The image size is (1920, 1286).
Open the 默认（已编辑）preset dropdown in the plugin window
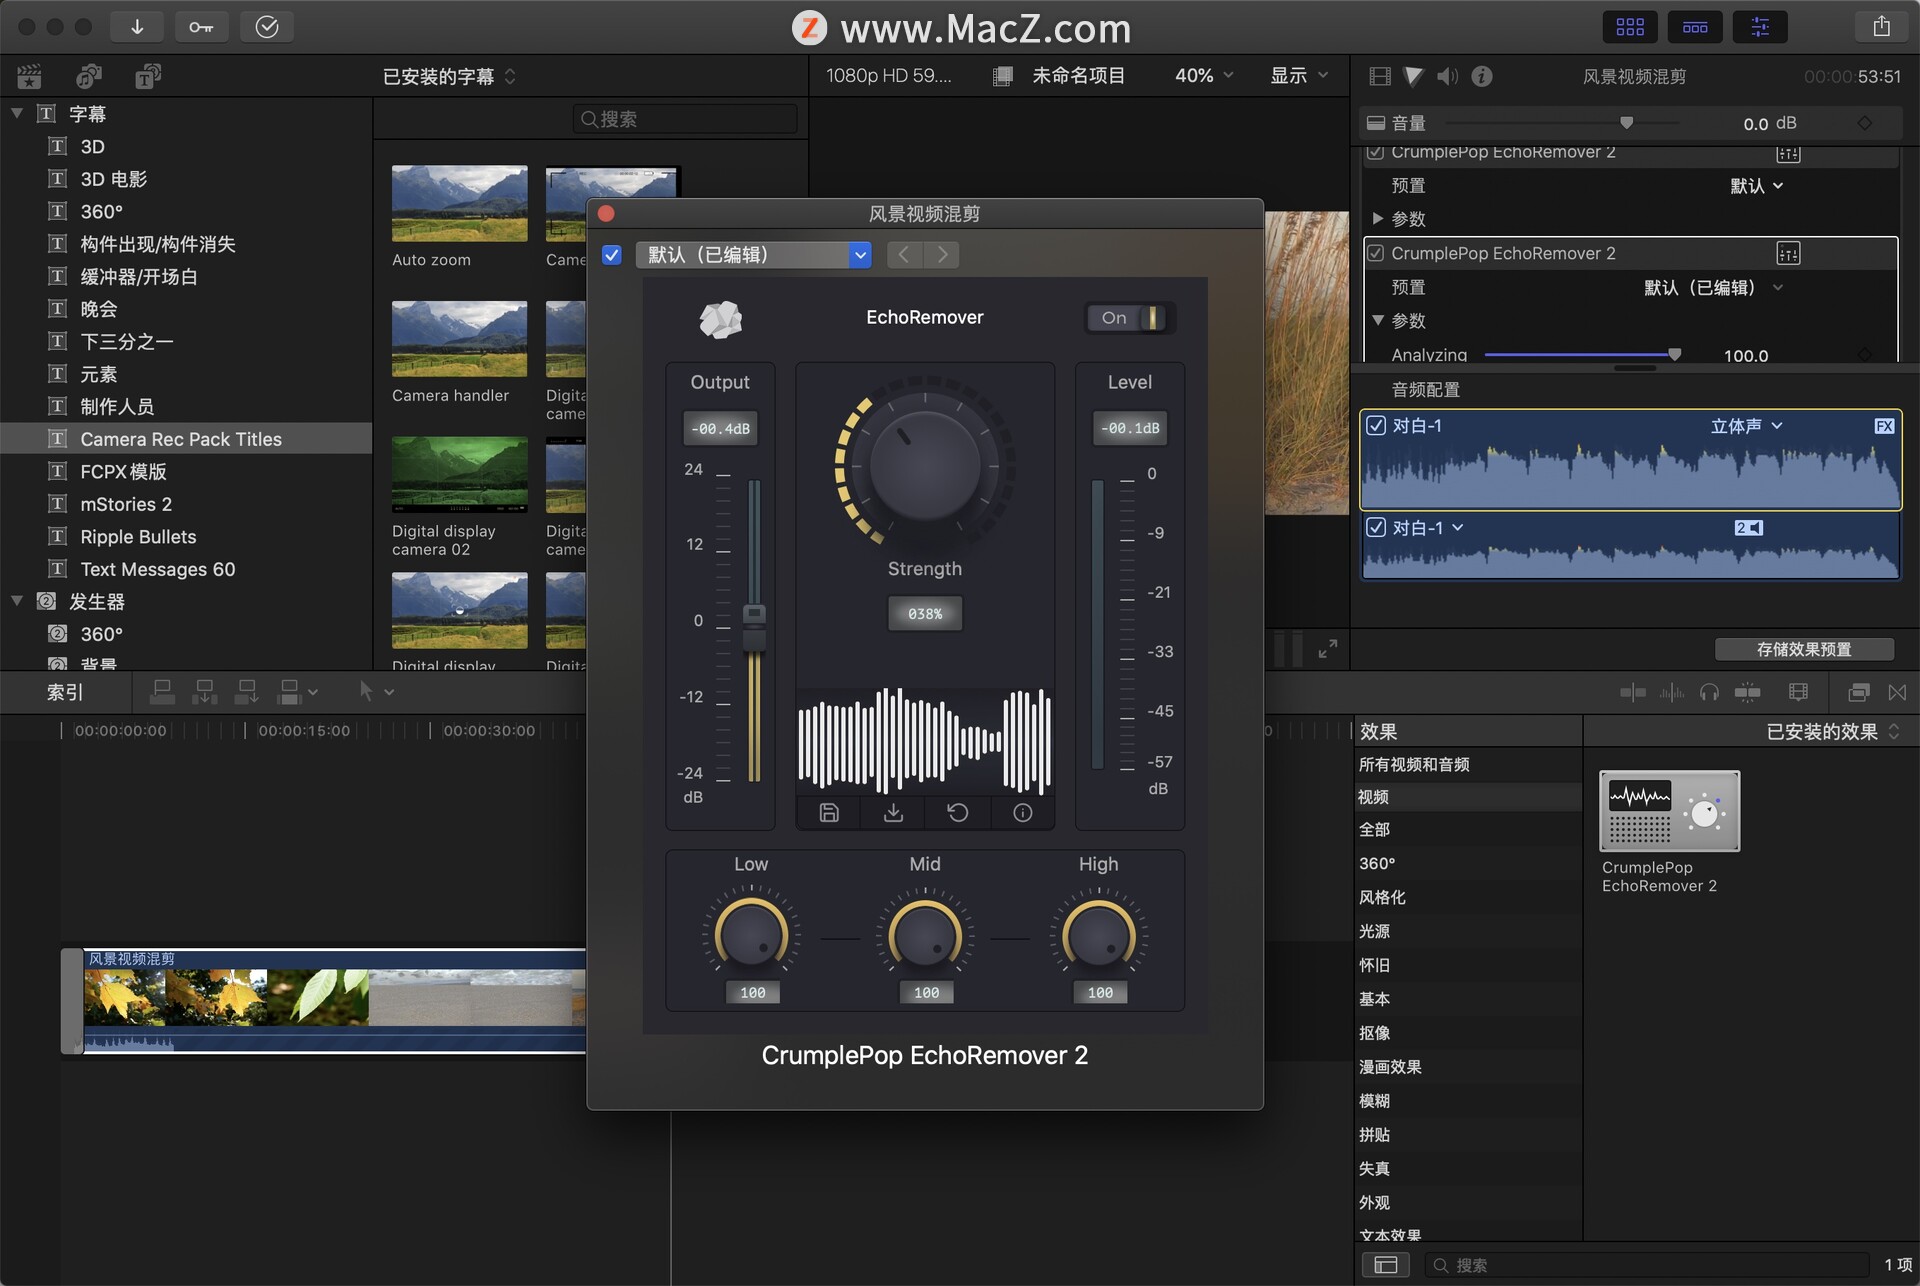(753, 255)
